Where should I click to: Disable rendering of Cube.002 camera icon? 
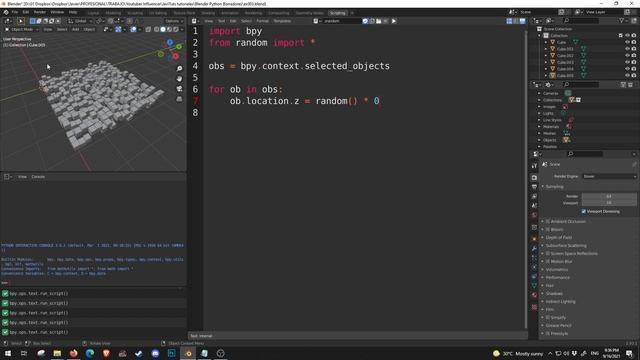[634, 55]
